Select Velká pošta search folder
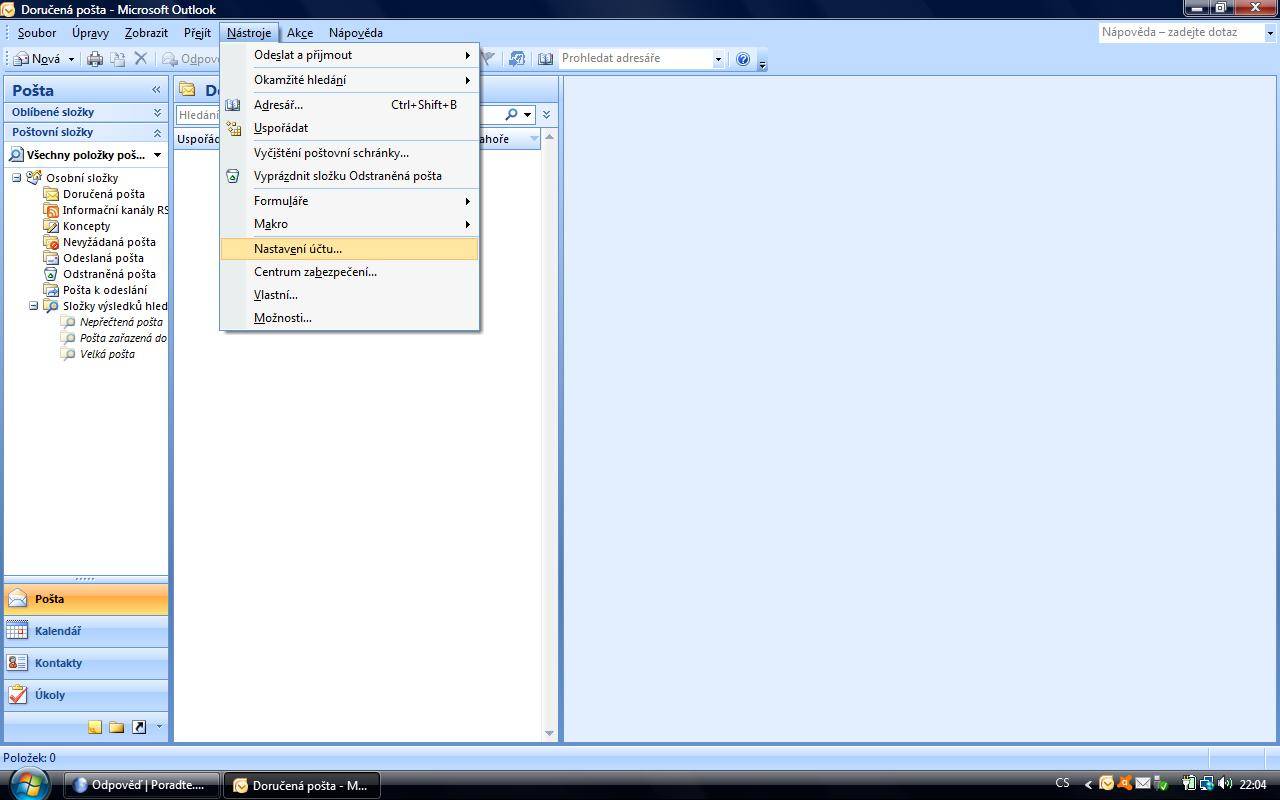1280x800 pixels. coord(107,354)
